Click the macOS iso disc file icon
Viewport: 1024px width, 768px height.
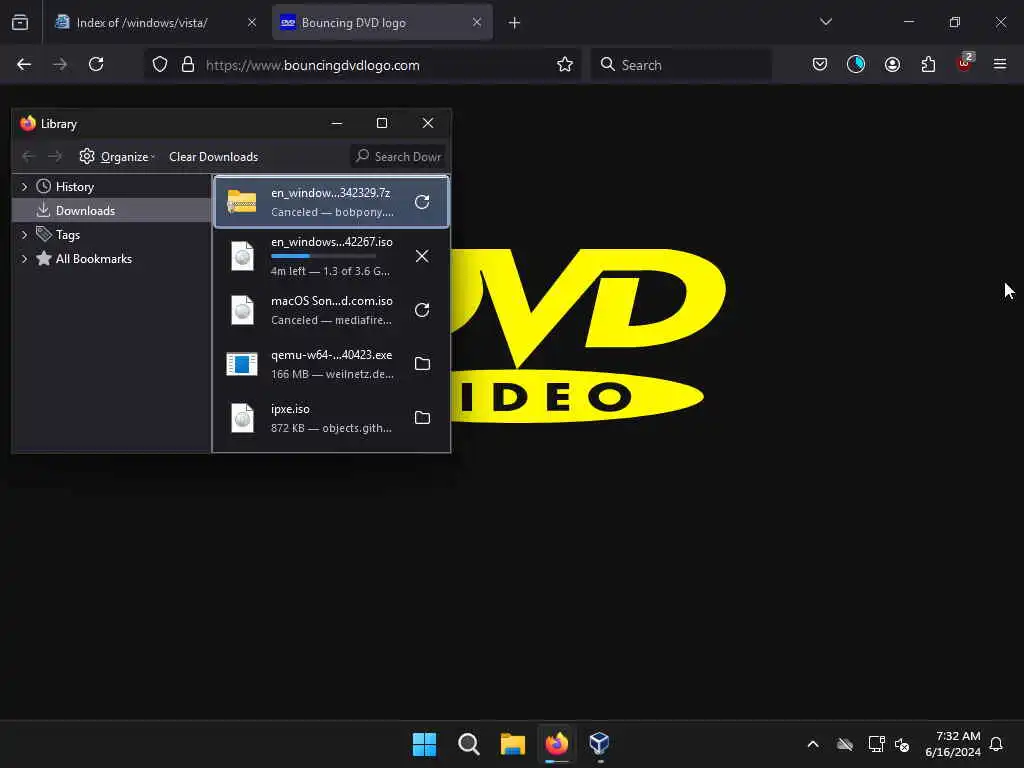click(242, 310)
